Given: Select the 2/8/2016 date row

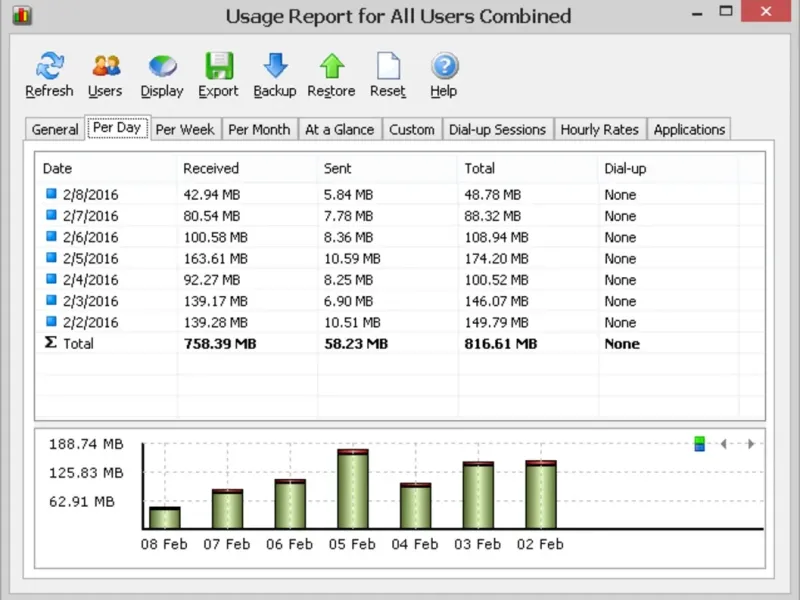Looking at the screenshot, I should (x=400, y=194).
